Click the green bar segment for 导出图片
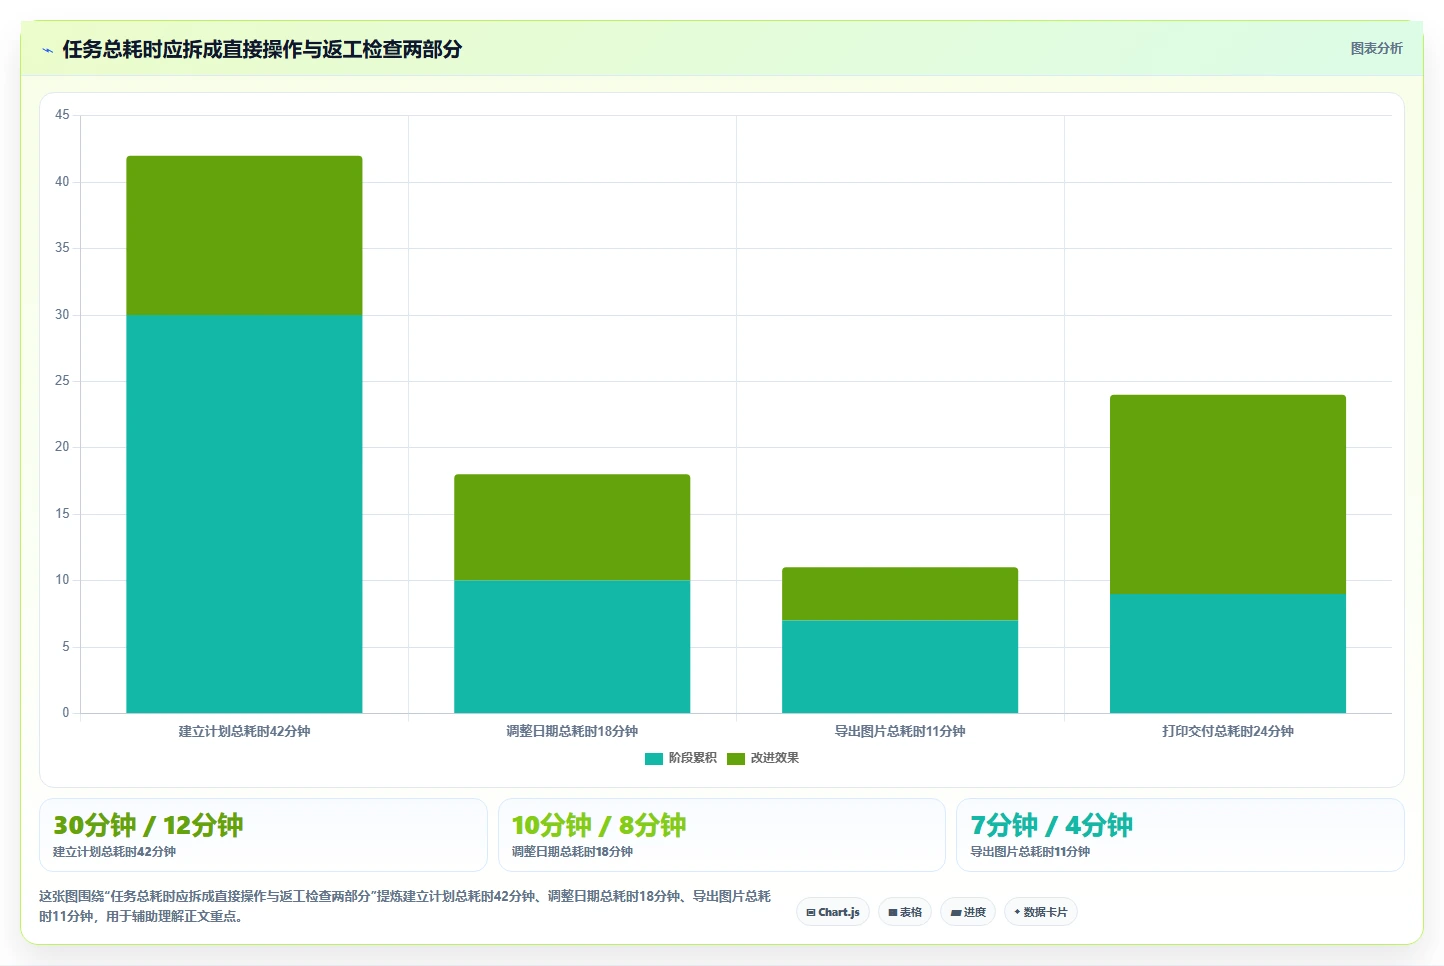The width and height of the screenshot is (1444, 966). [900, 593]
